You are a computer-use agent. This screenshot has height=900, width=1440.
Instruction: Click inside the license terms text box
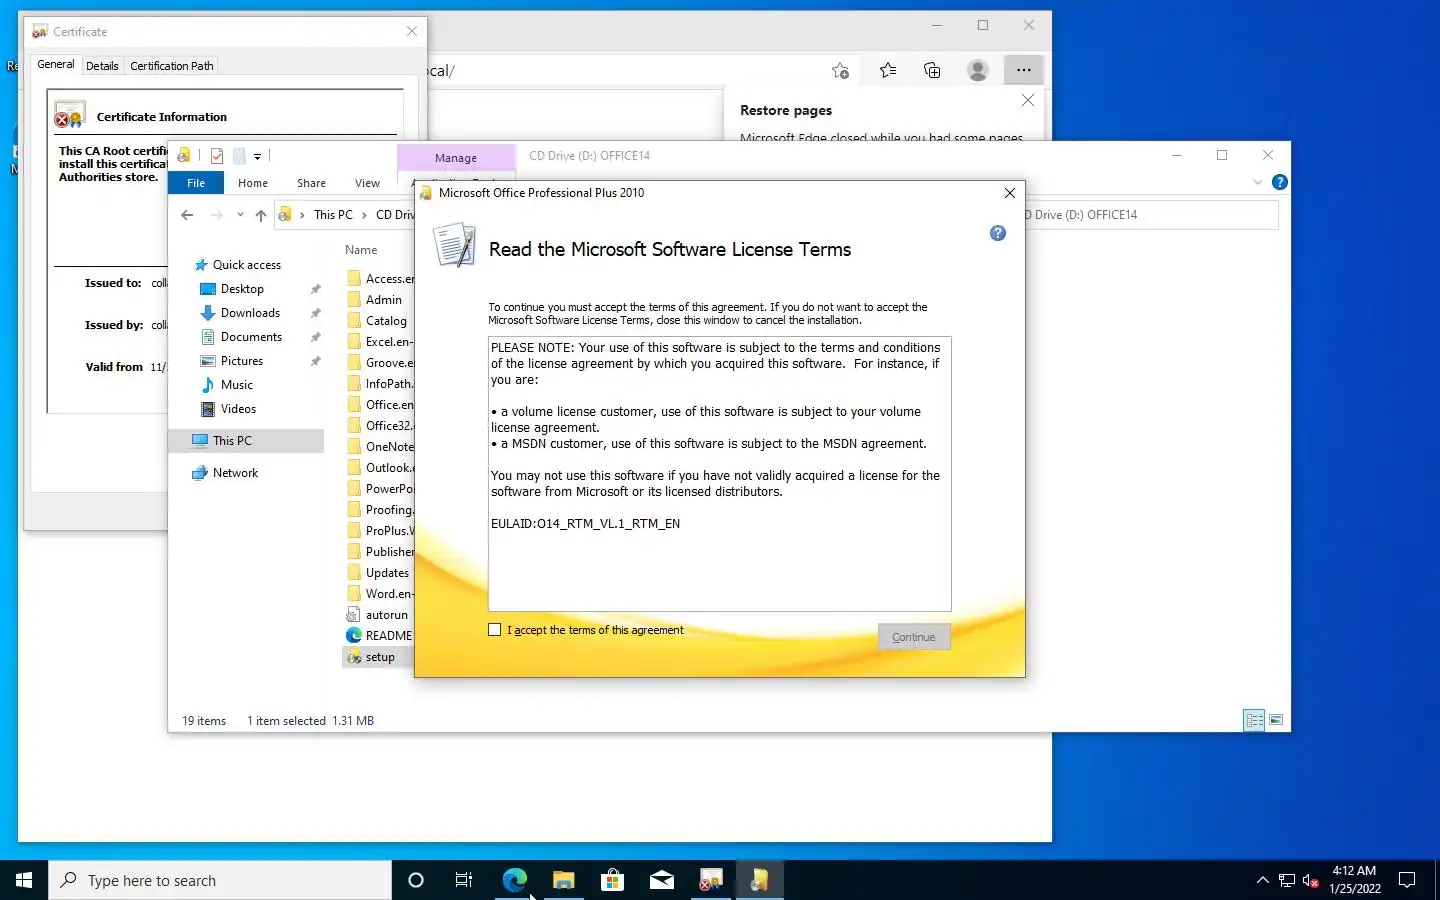click(720, 474)
